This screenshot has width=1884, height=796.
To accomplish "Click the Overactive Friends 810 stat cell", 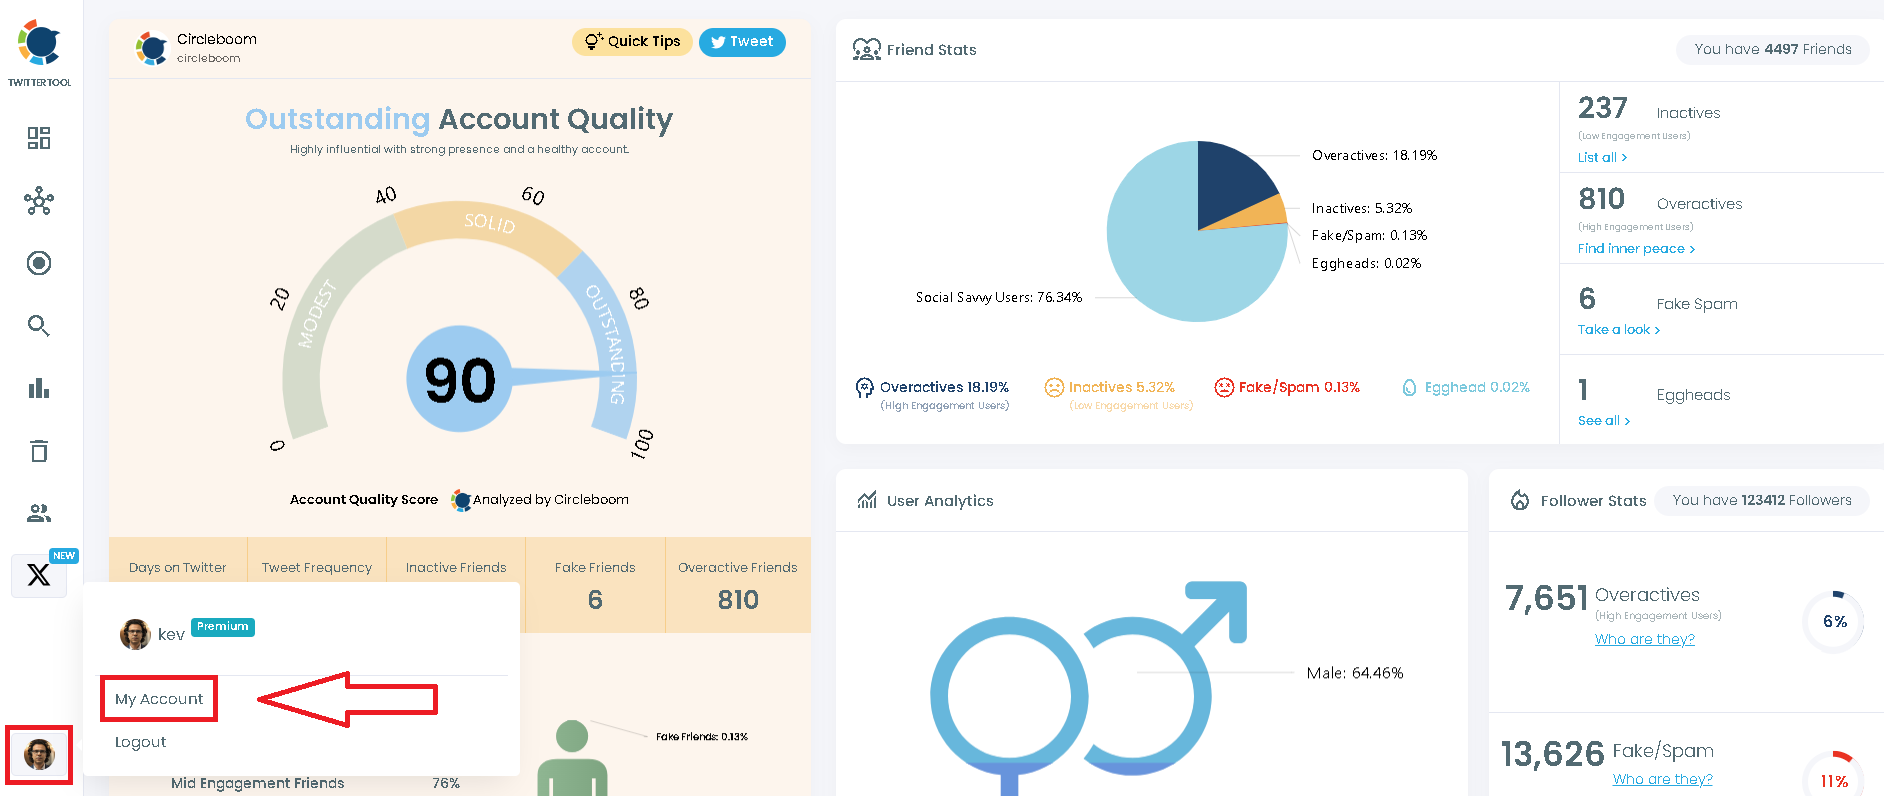I will tap(738, 585).
